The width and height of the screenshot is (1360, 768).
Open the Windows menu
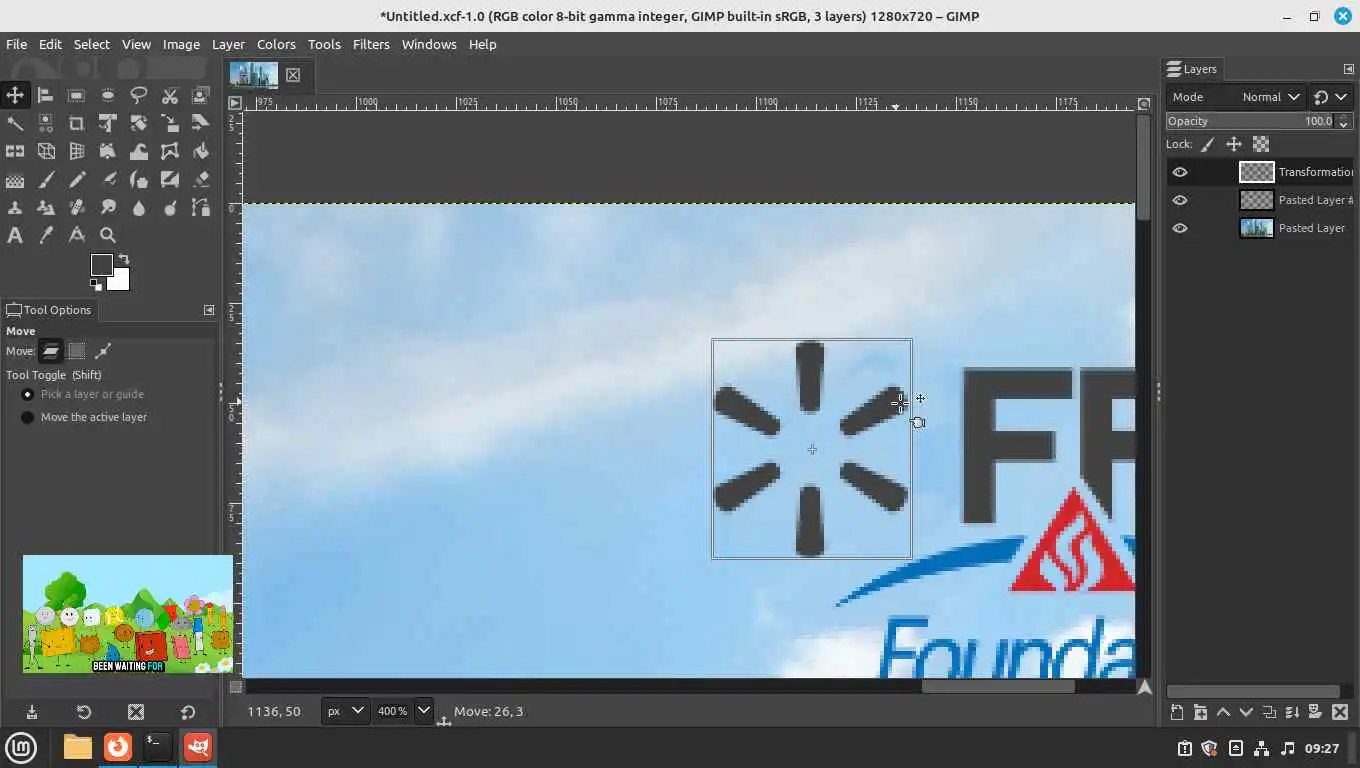click(429, 44)
